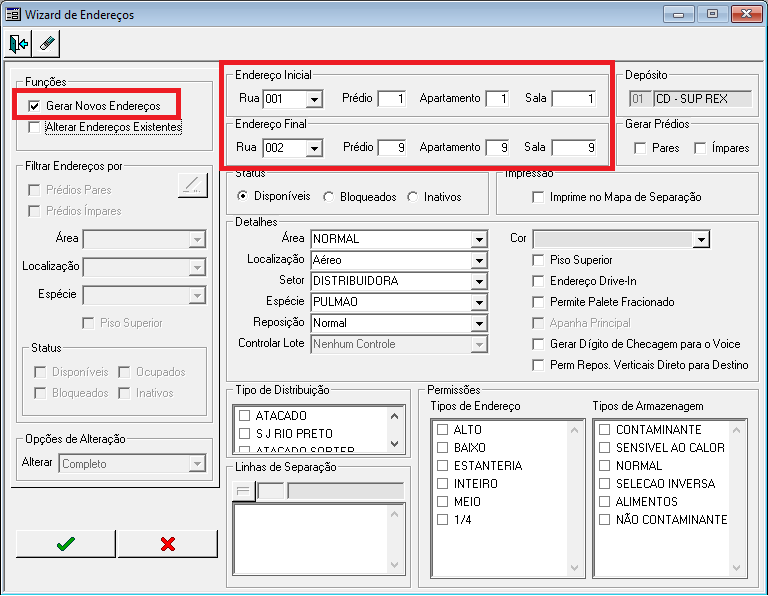
Task: Toggle Gerar Novos Endereços checkbox
Action: click(x=34, y=106)
